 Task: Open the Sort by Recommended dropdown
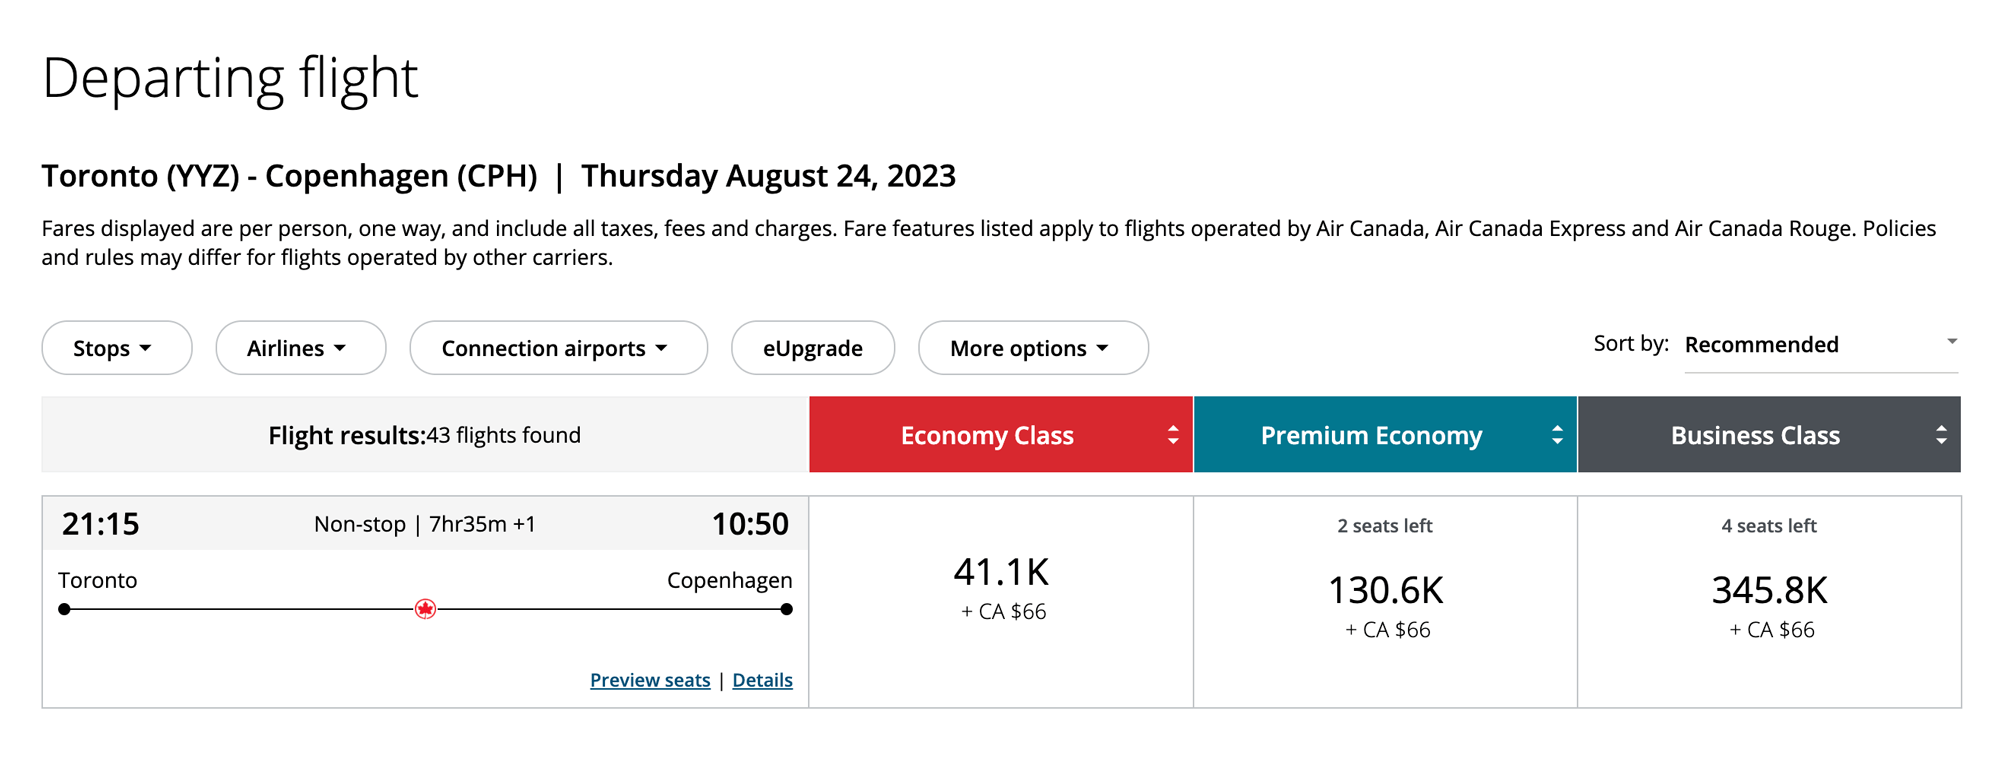tap(1820, 345)
